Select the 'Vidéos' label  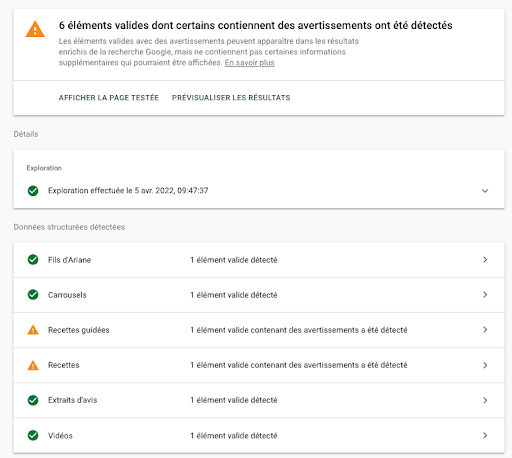click(60, 436)
